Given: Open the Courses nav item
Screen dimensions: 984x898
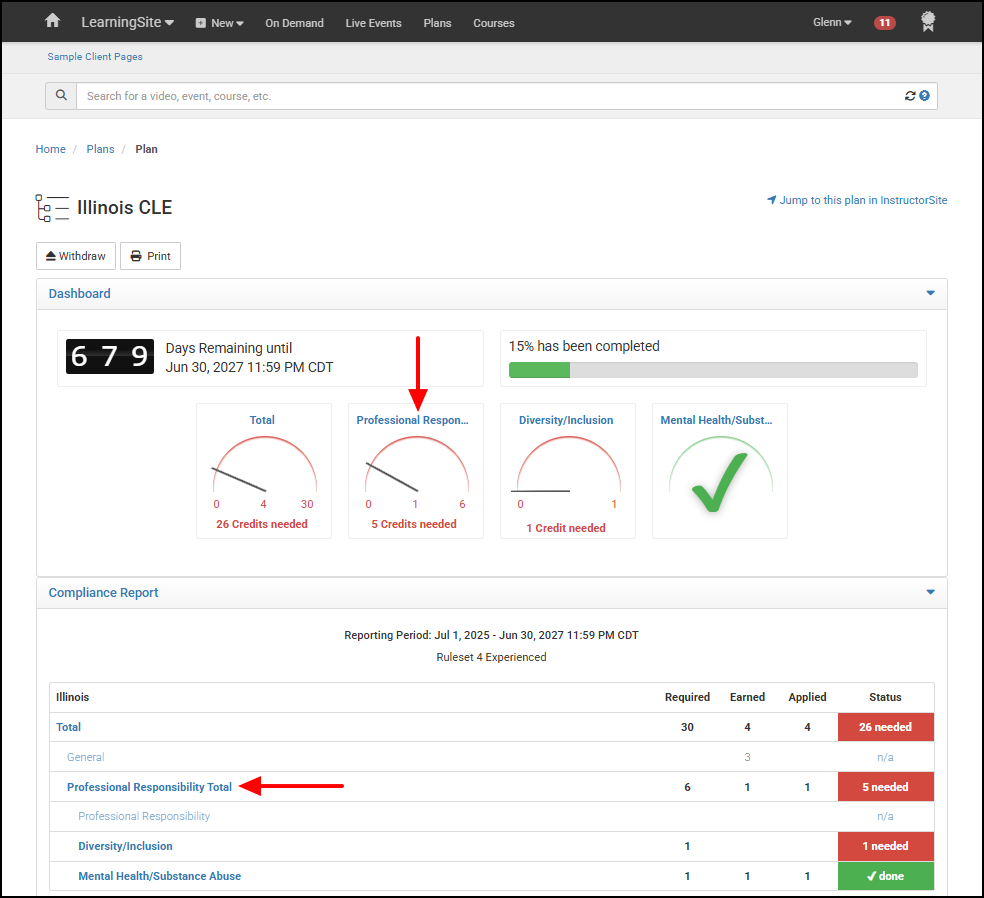Looking at the screenshot, I should [494, 23].
